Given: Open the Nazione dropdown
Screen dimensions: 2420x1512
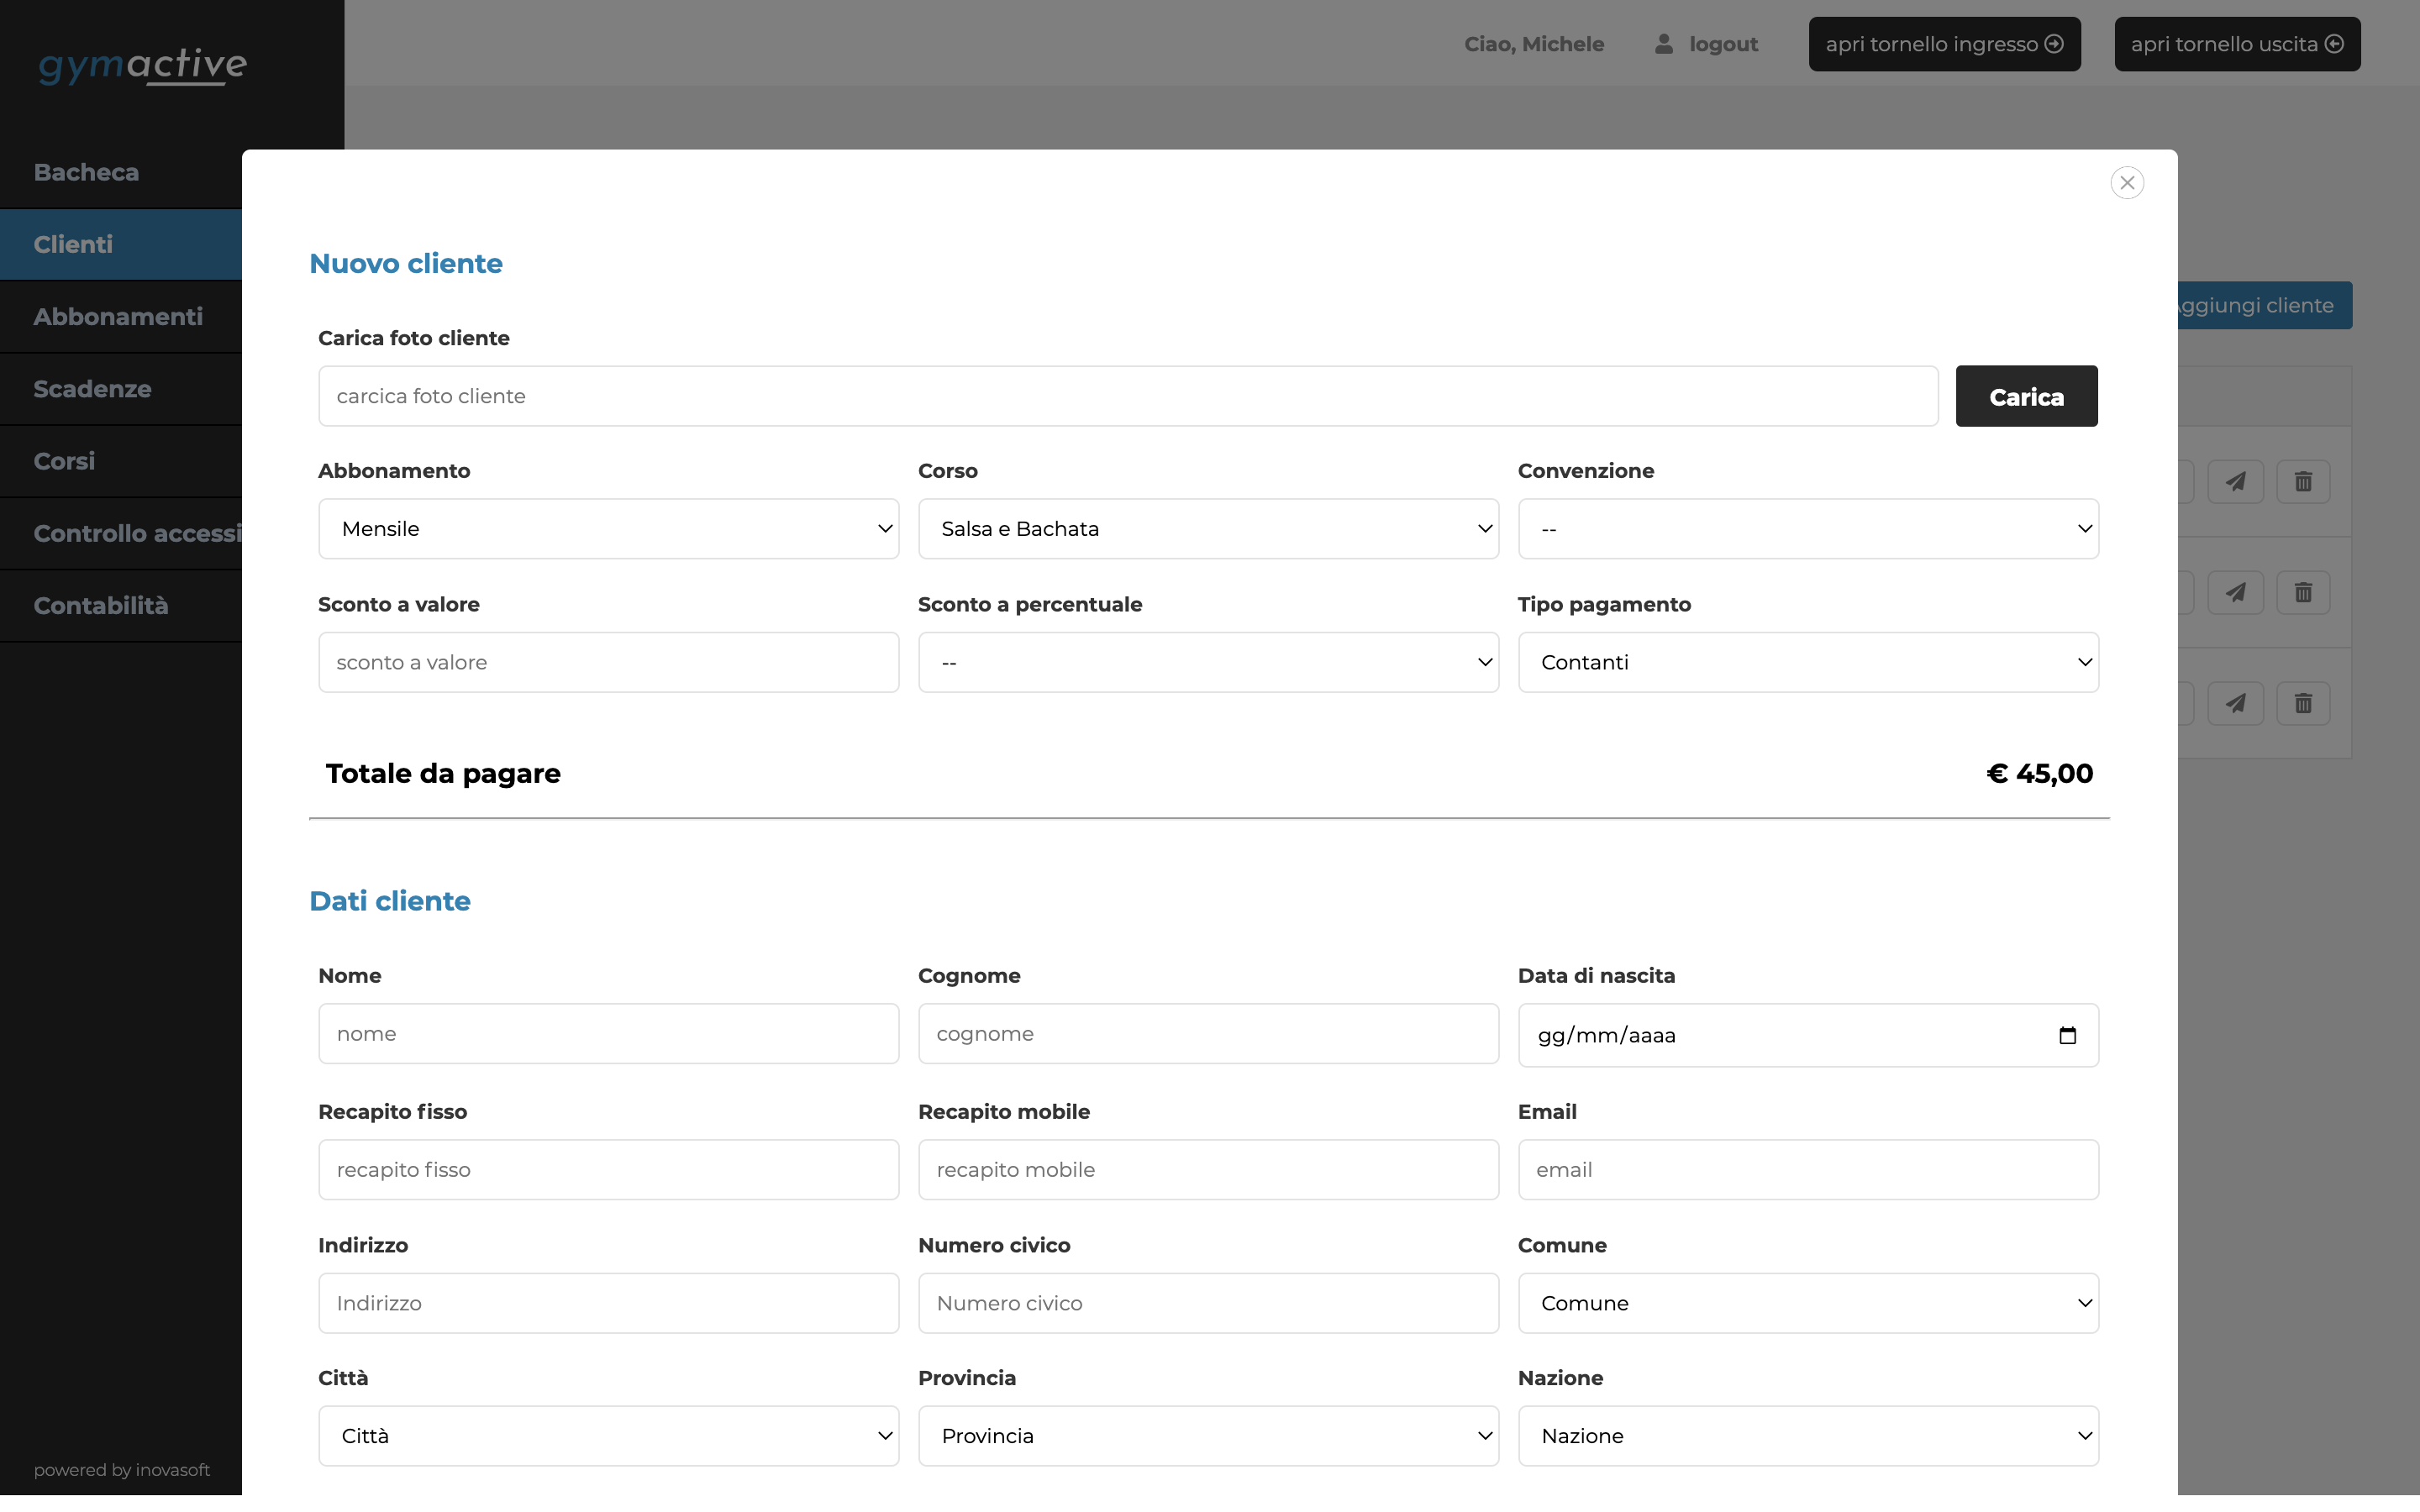Looking at the screenshot, I should [x=1808, y=1436].
